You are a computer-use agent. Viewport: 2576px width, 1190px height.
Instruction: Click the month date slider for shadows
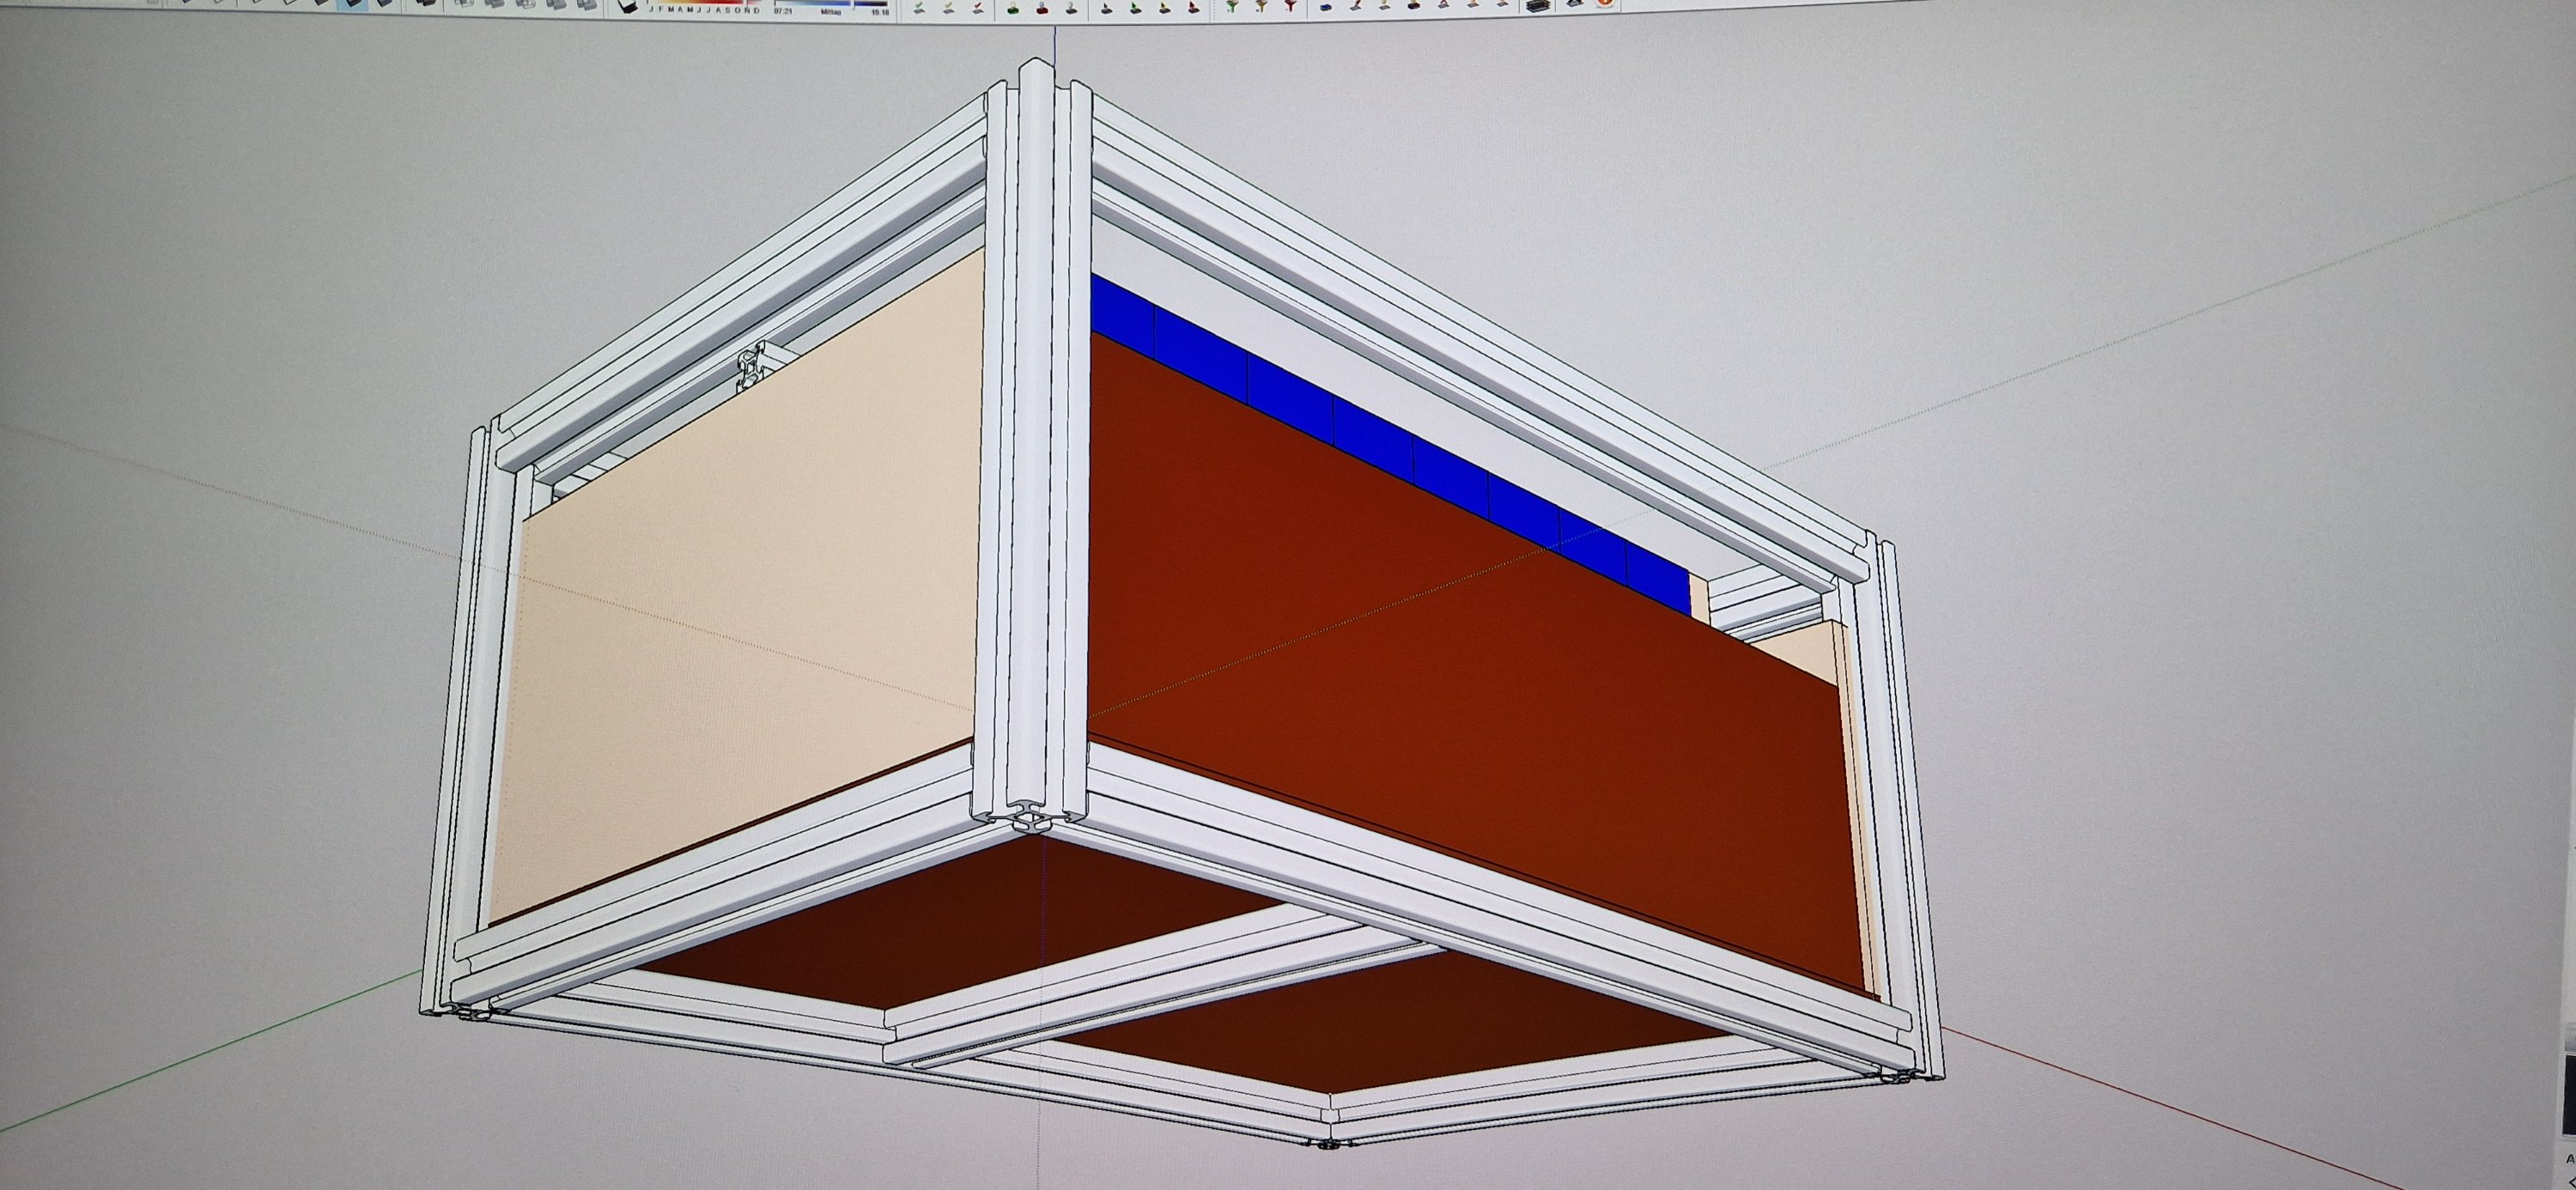tap(703, 4)
